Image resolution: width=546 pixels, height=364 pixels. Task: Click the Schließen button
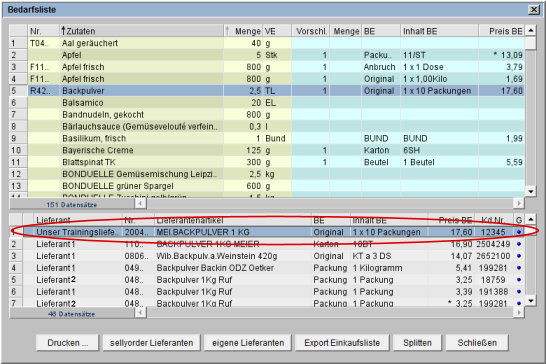tap(477, 343)
